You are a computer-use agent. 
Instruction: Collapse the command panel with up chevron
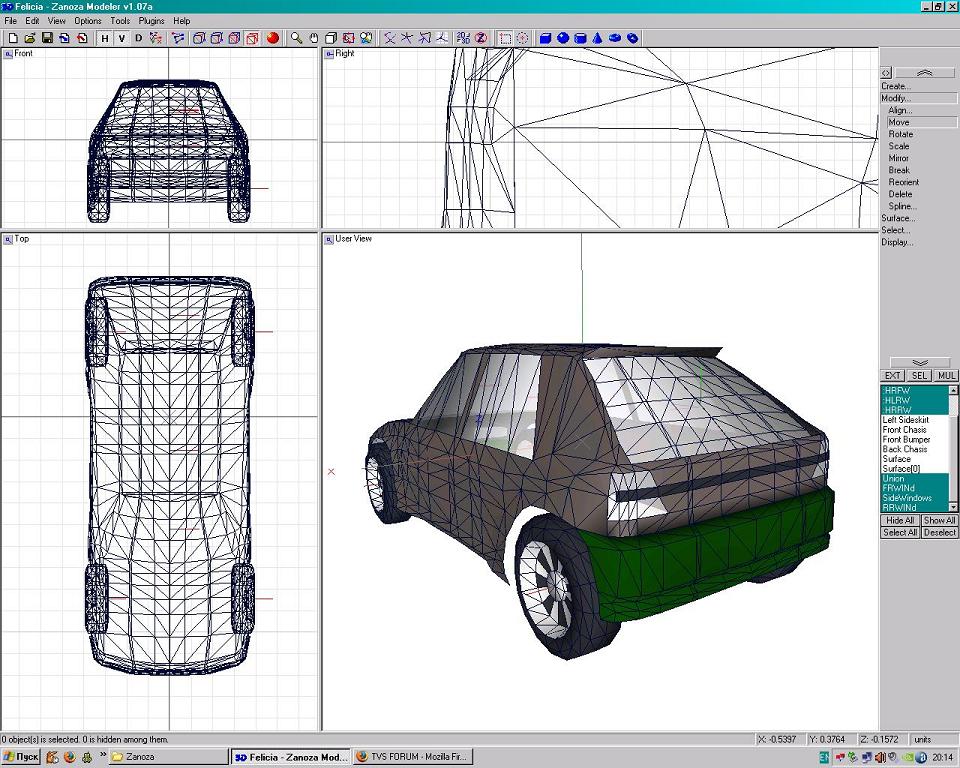[924, 73]
